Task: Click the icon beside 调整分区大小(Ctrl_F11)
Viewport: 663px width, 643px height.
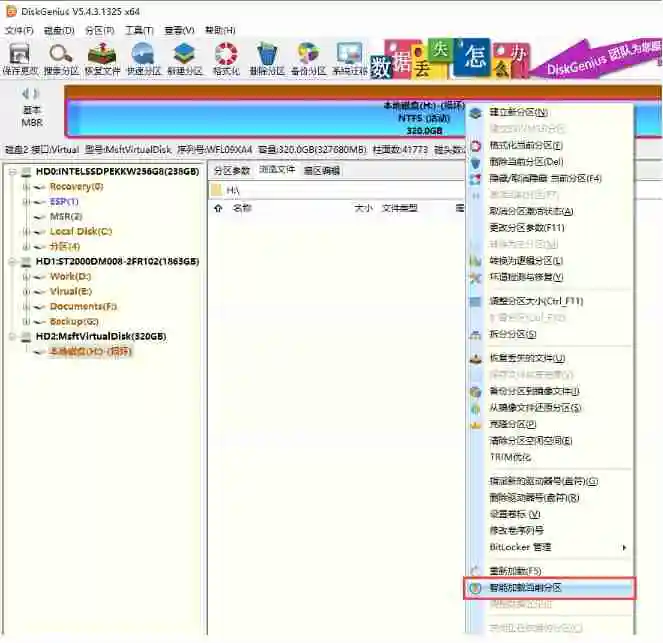Action: 476,301
